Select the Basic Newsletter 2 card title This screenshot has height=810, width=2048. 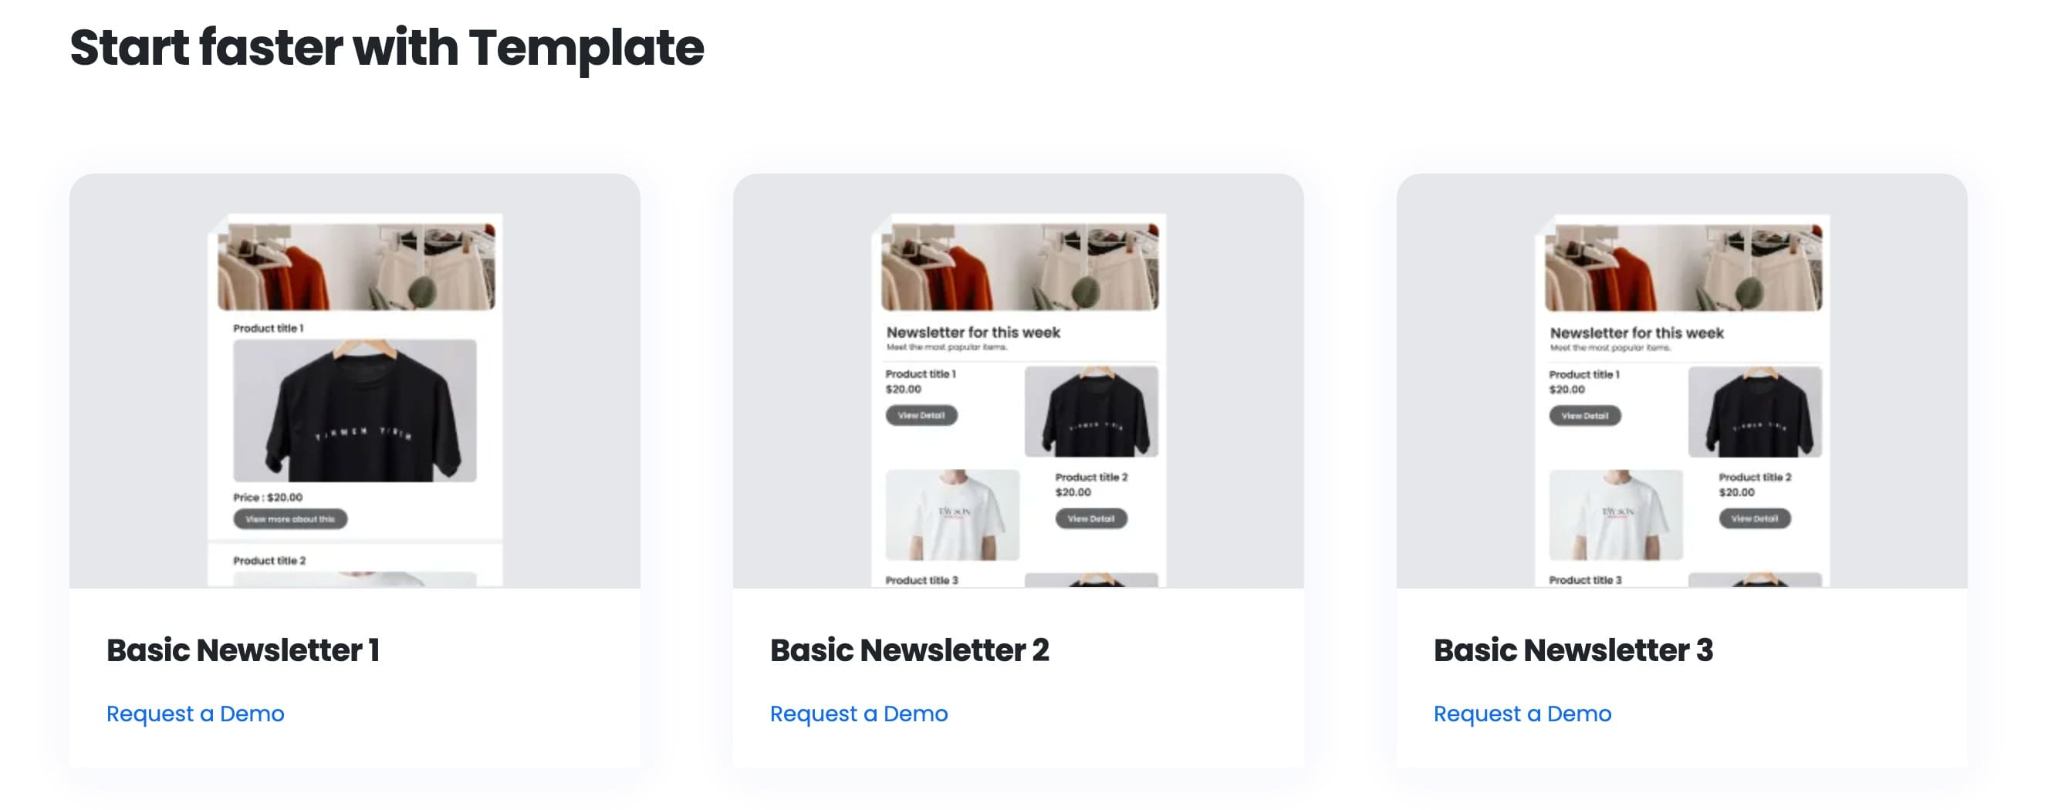click(x=909, y=650)
